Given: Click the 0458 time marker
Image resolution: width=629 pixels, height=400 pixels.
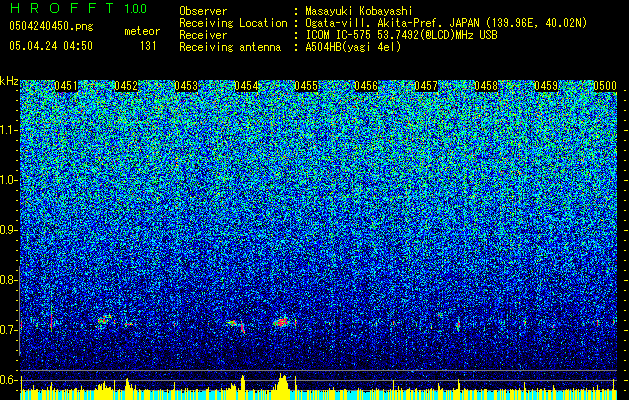Looking at the screenshot, I should coord(486,86).
